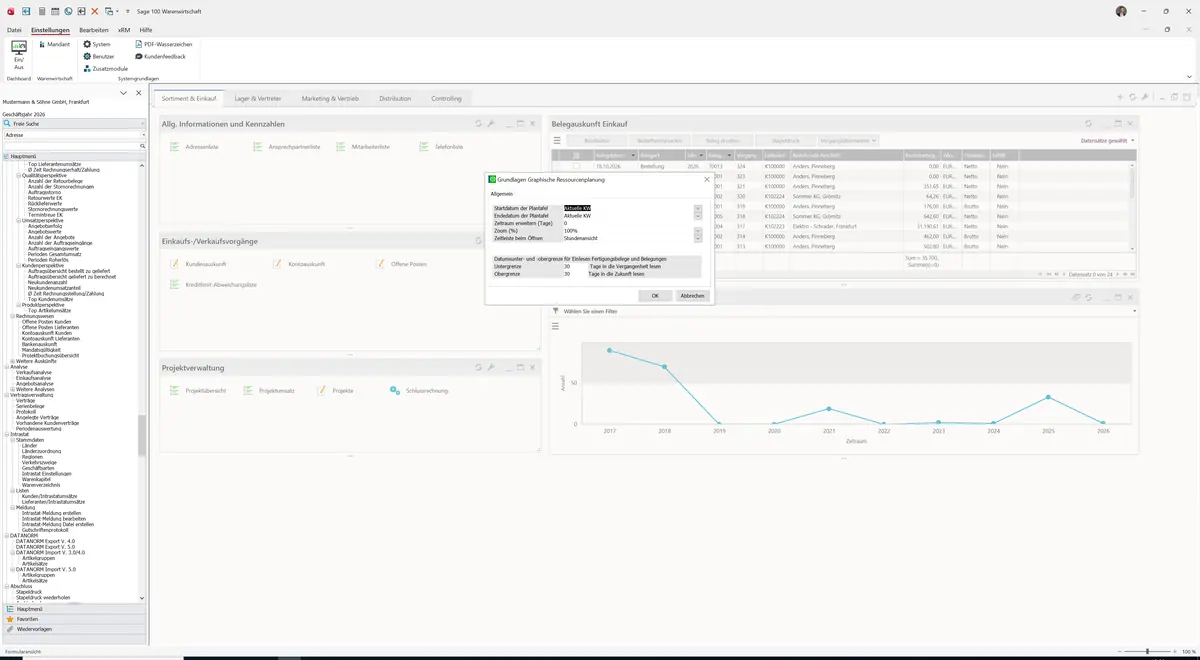
Task: Open Kreditlimit-Abweichungsliste shortcut
Action: [x=213, y=285]
